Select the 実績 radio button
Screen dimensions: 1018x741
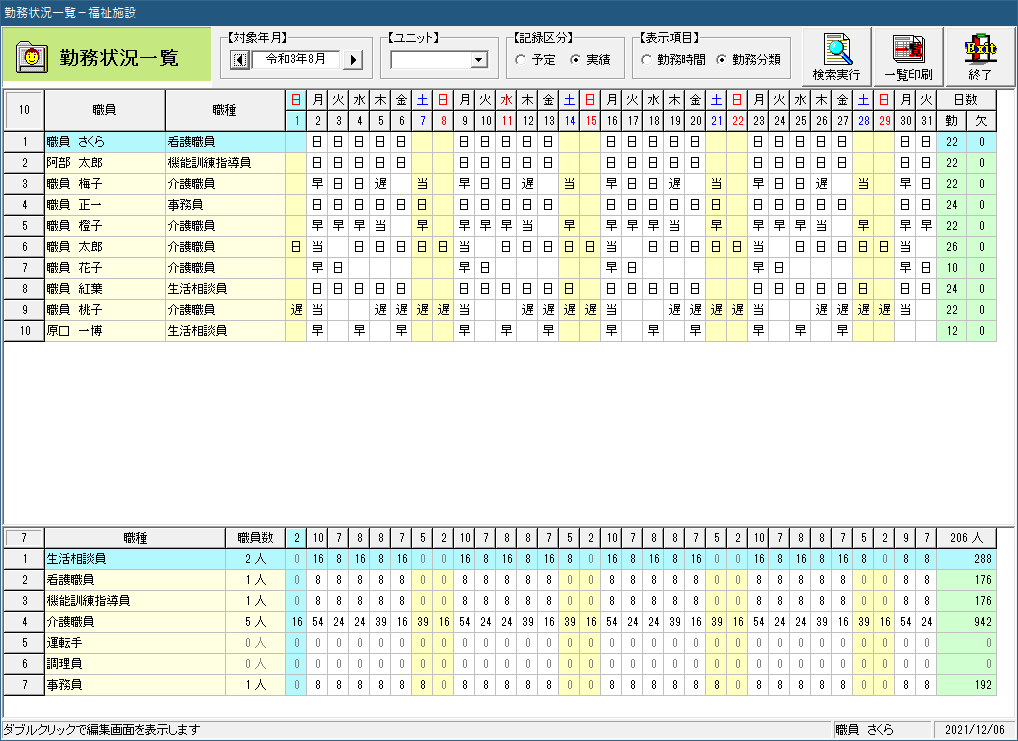[575, 60]
